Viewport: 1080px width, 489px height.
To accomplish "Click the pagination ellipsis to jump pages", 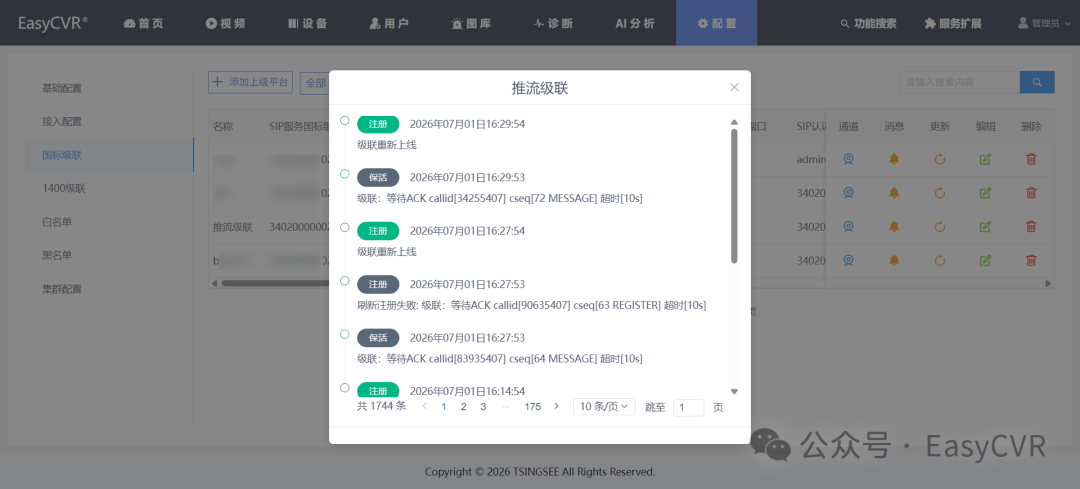I will tap(506, 406).
